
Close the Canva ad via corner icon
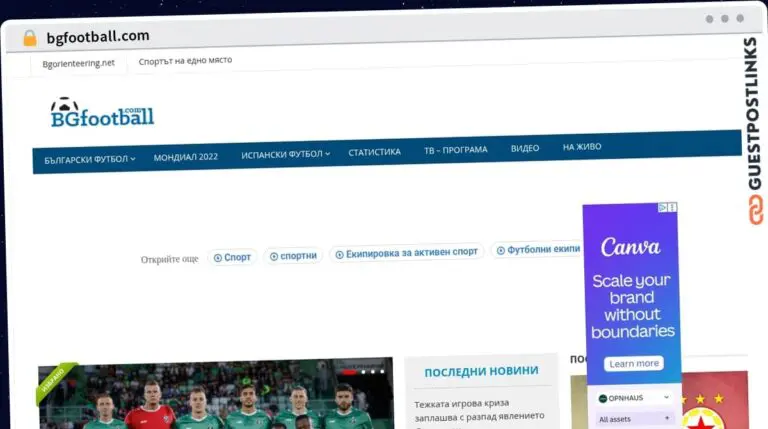[672, 208]
